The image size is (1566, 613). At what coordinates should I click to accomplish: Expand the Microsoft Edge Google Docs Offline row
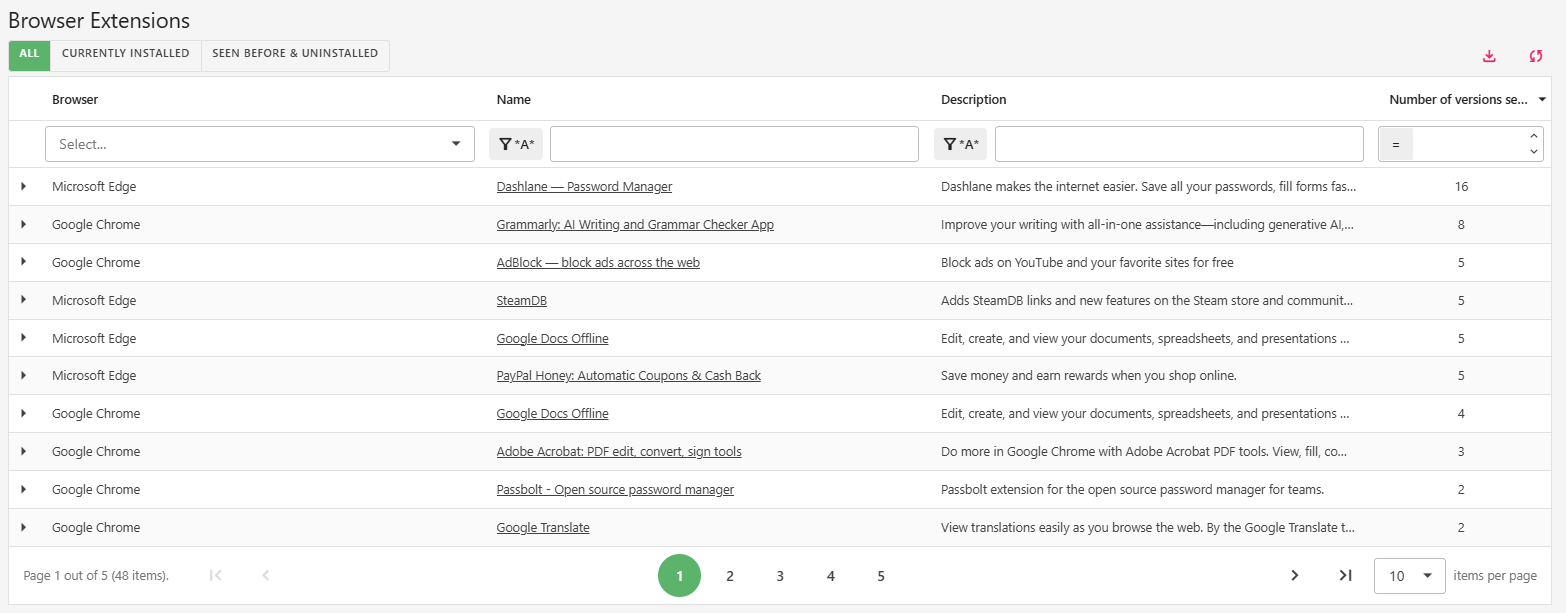click(x=23, y=338)
